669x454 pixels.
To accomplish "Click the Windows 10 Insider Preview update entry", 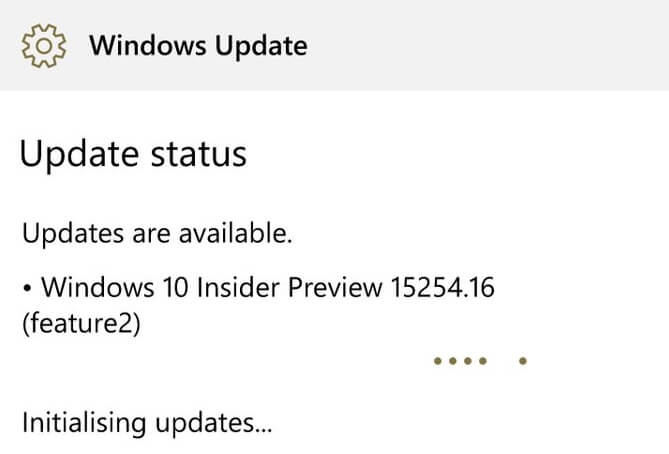I will pos(258,305).
